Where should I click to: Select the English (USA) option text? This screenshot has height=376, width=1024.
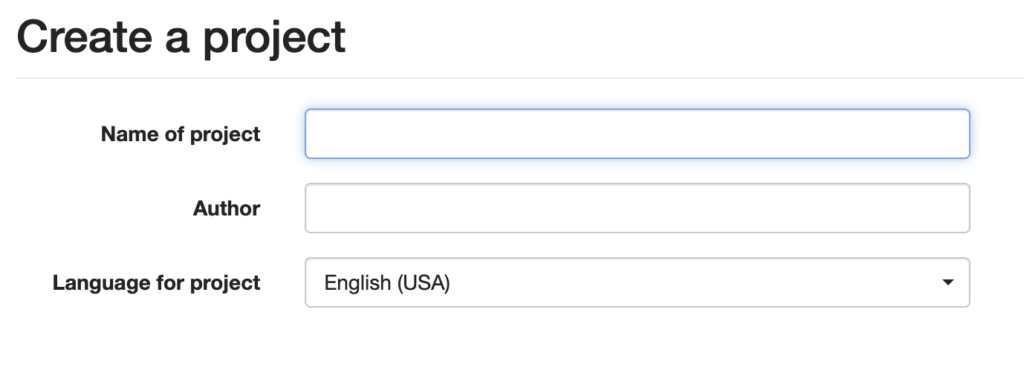pyautogui.click(x=387, y=283)
